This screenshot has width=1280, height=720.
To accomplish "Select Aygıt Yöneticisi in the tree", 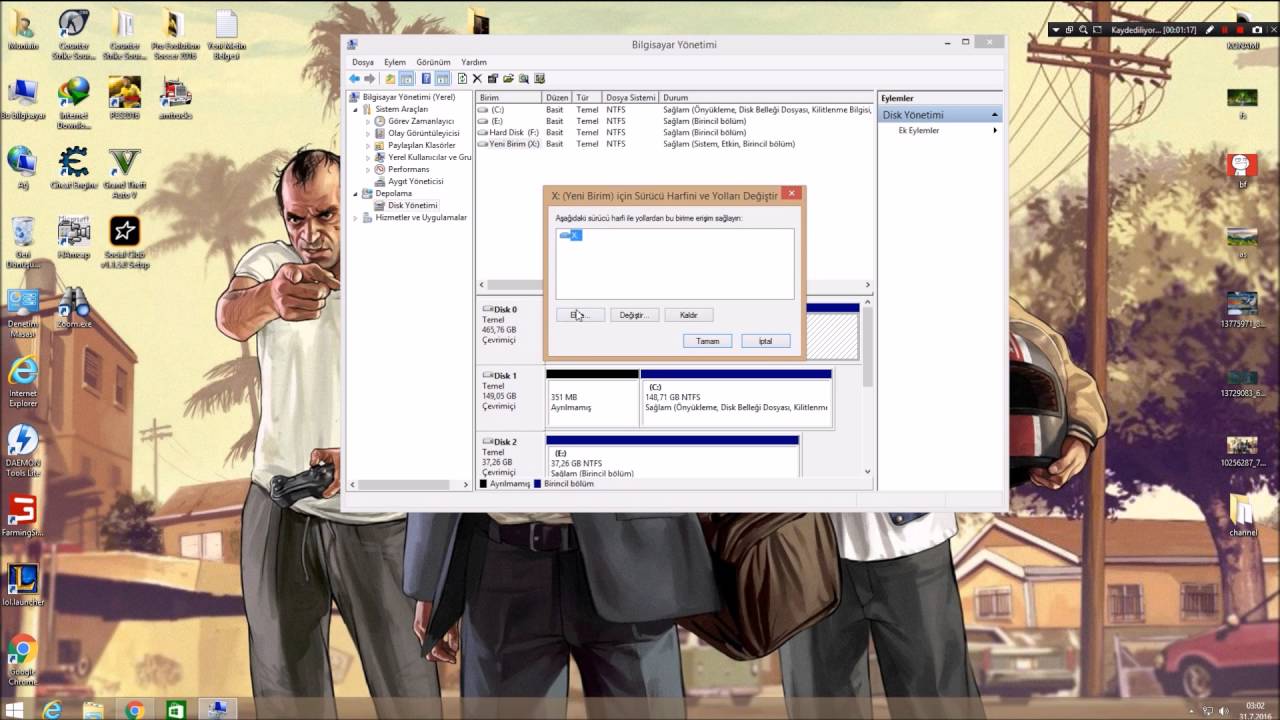I will pos(415,181).
